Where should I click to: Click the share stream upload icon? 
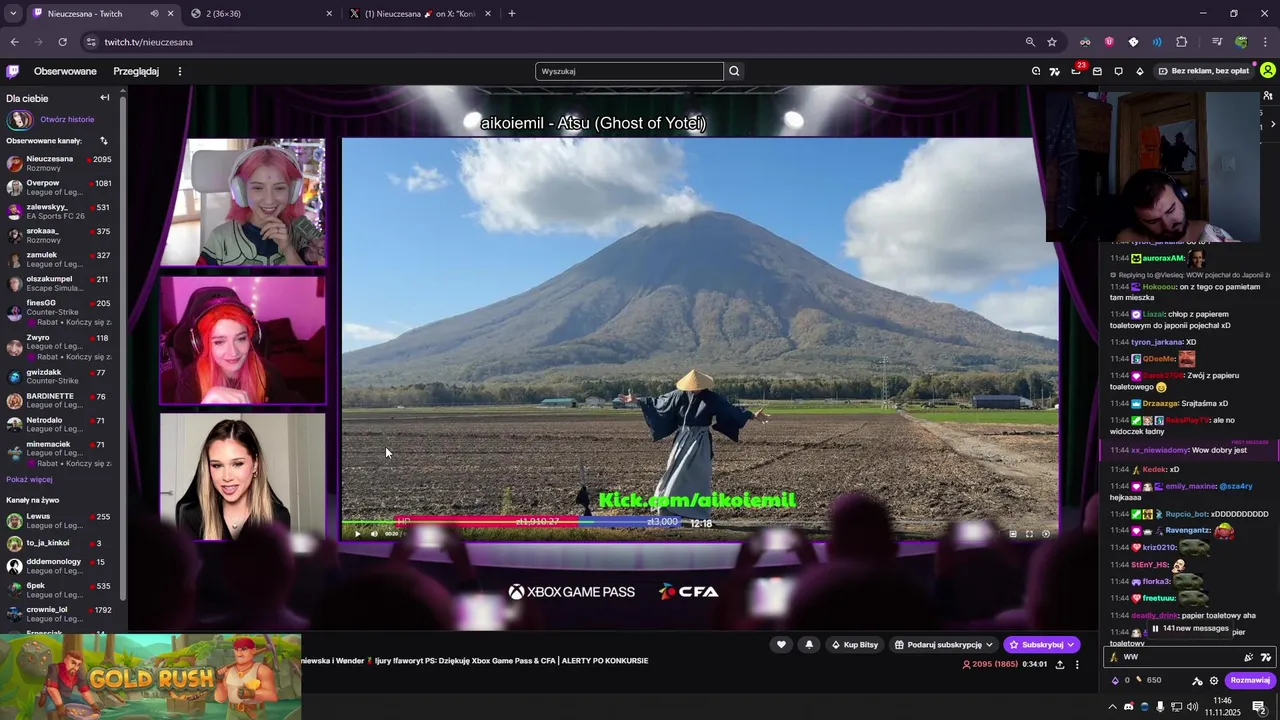[1059, 664]
